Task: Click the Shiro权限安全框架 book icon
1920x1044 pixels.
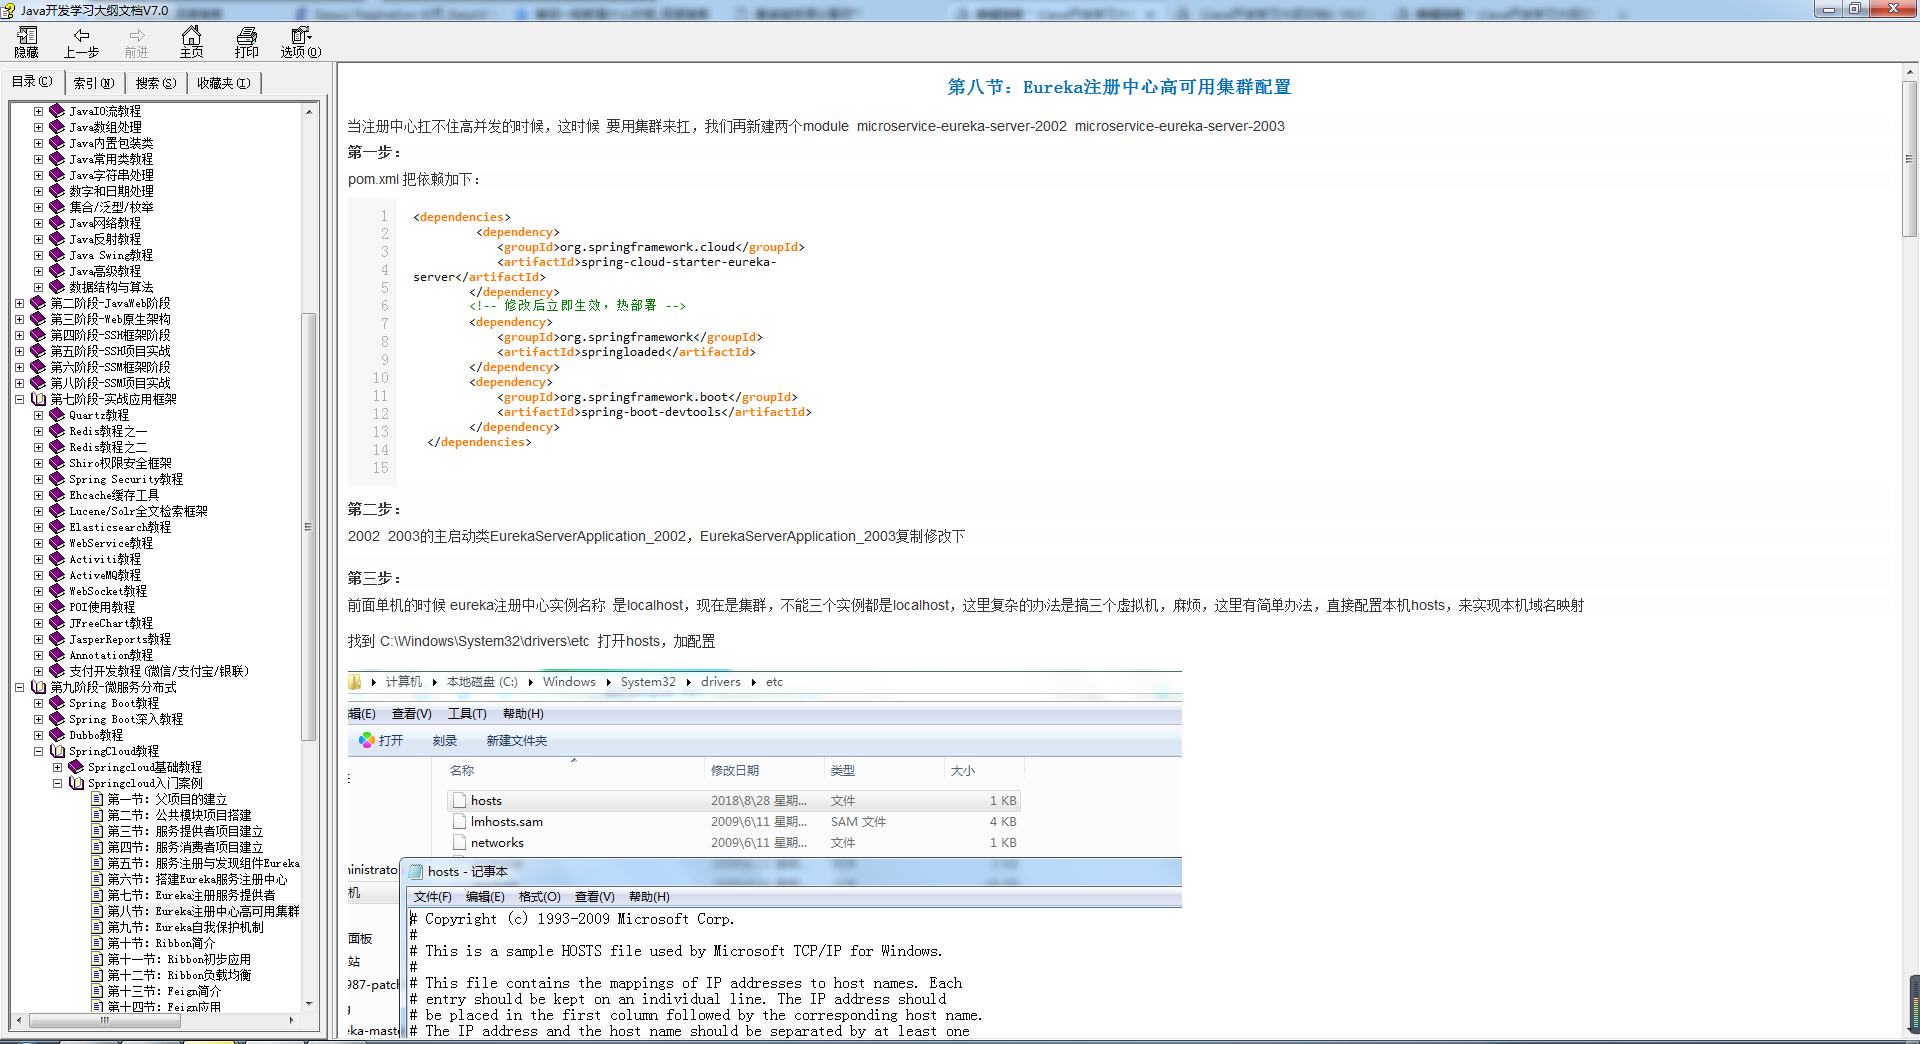Action: 57,463
